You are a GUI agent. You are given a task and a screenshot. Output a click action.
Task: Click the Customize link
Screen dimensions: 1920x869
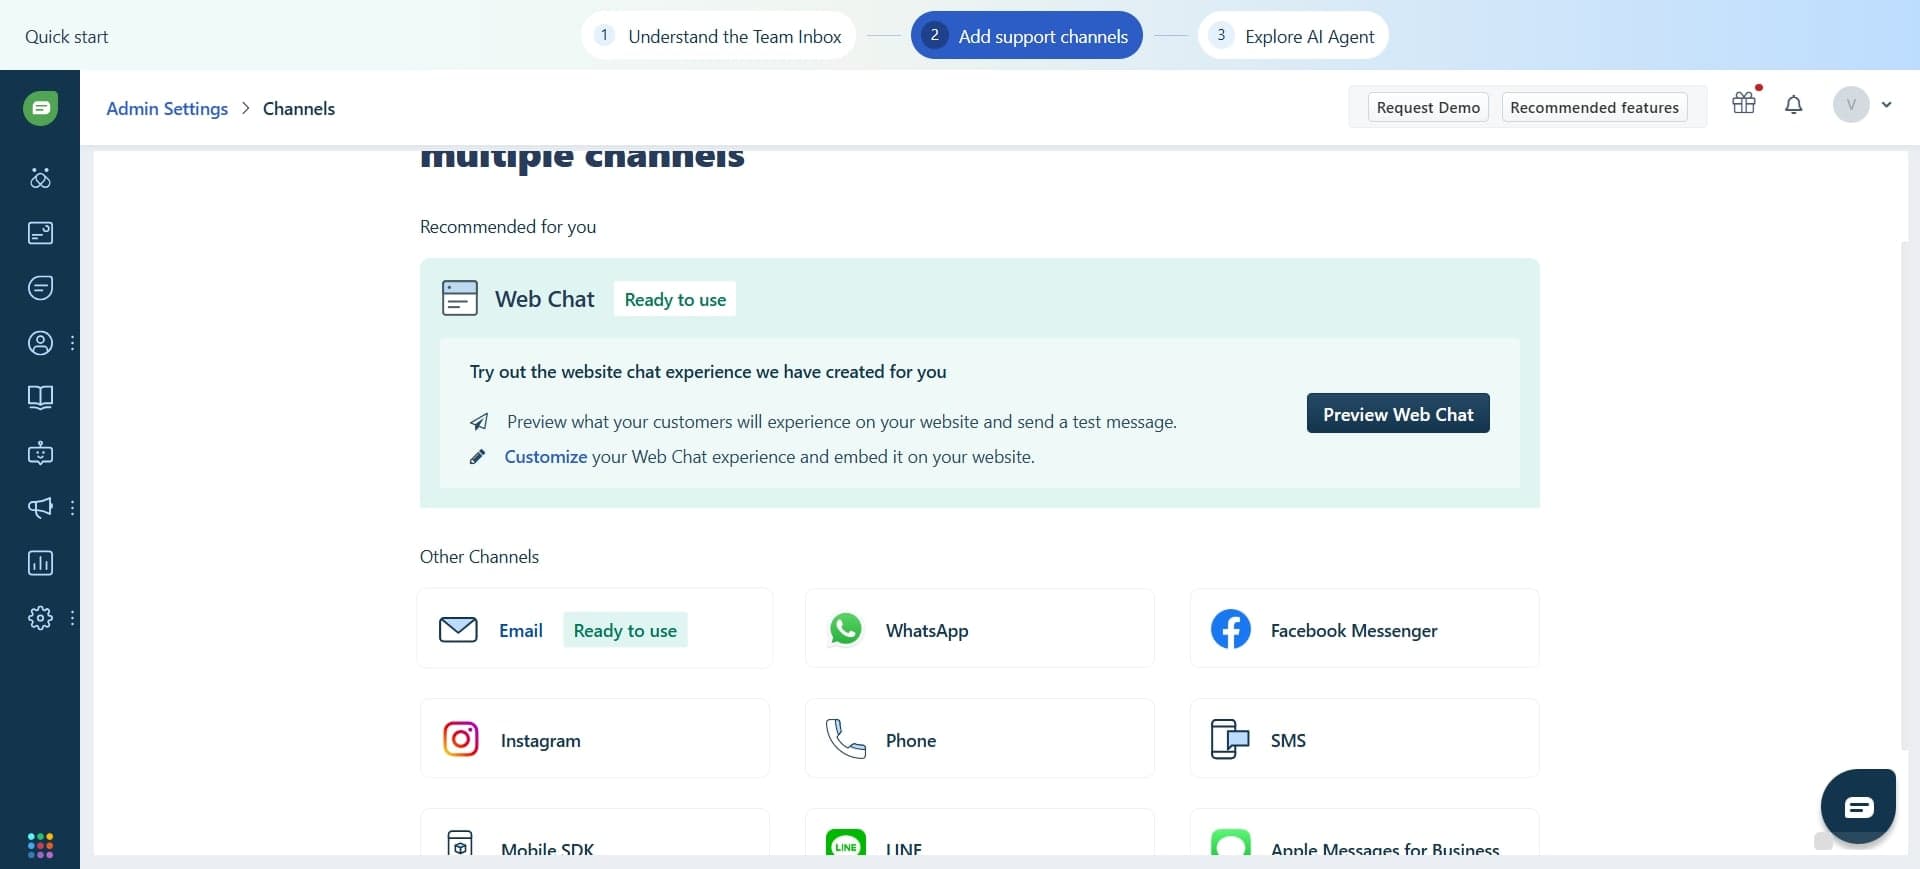pyautogui.click(x=545, y=457)
